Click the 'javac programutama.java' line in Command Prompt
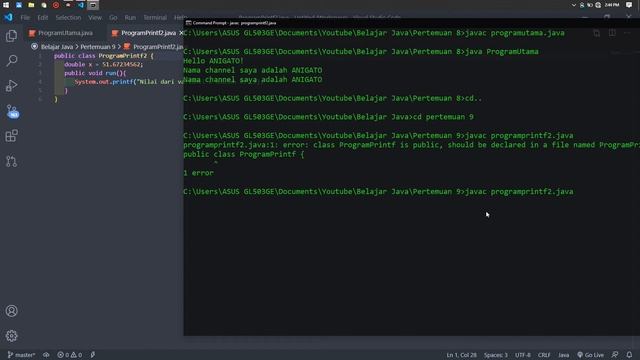640x360 pixels. coord(374,33)
